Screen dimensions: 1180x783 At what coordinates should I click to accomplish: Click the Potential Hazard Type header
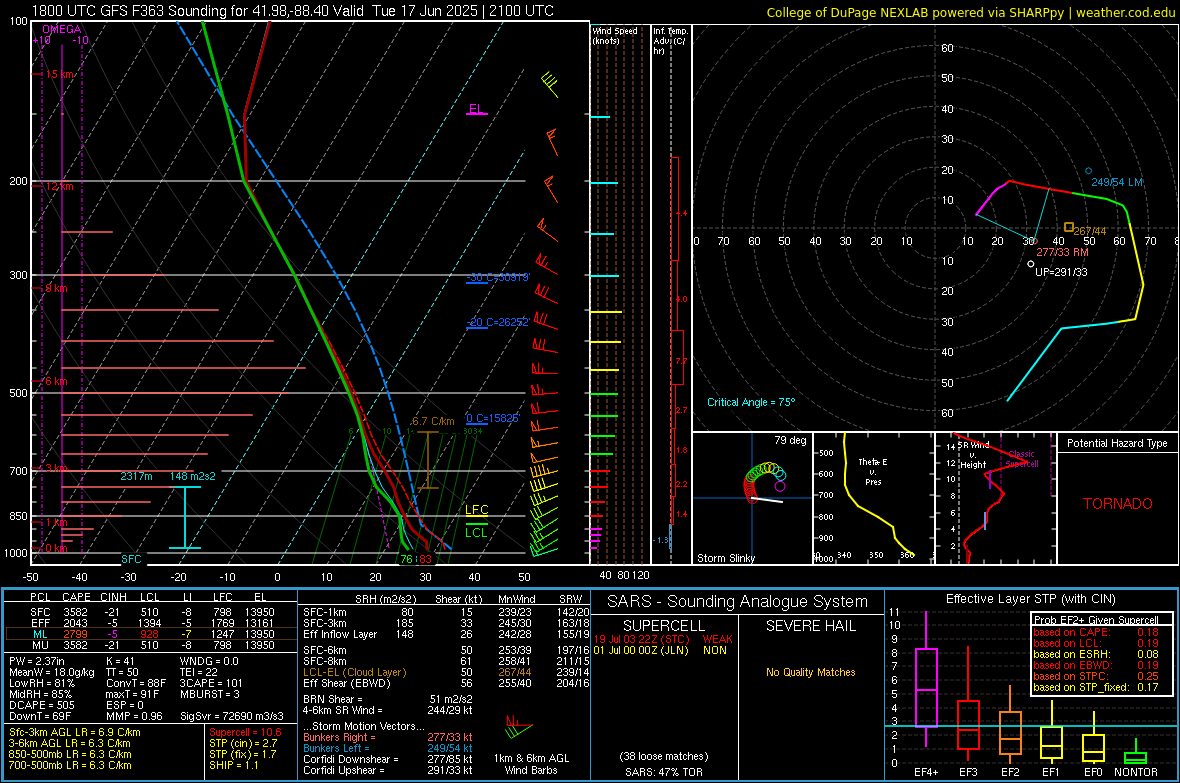point(1117,443)
